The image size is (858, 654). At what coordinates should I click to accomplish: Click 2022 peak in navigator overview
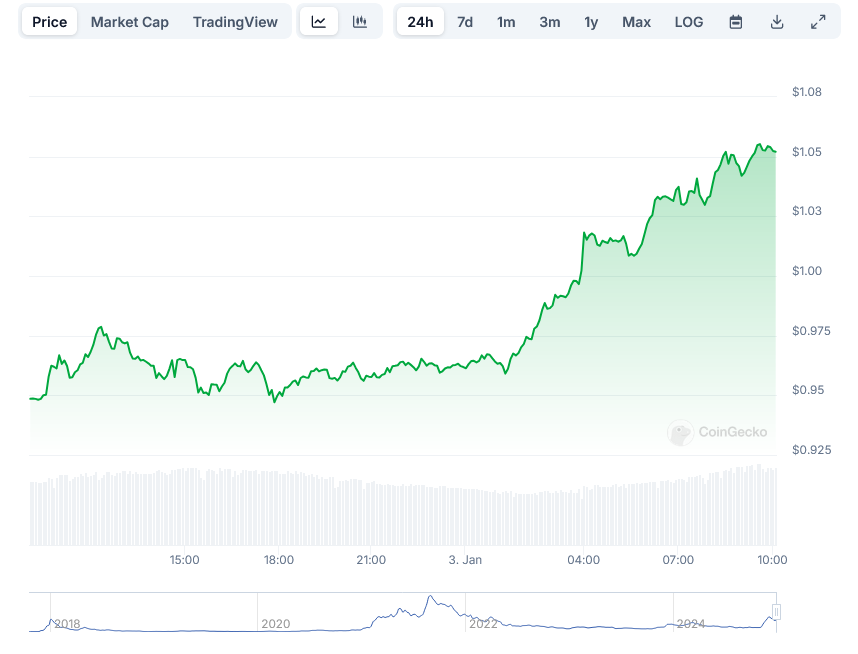click(x=431, y=601)
